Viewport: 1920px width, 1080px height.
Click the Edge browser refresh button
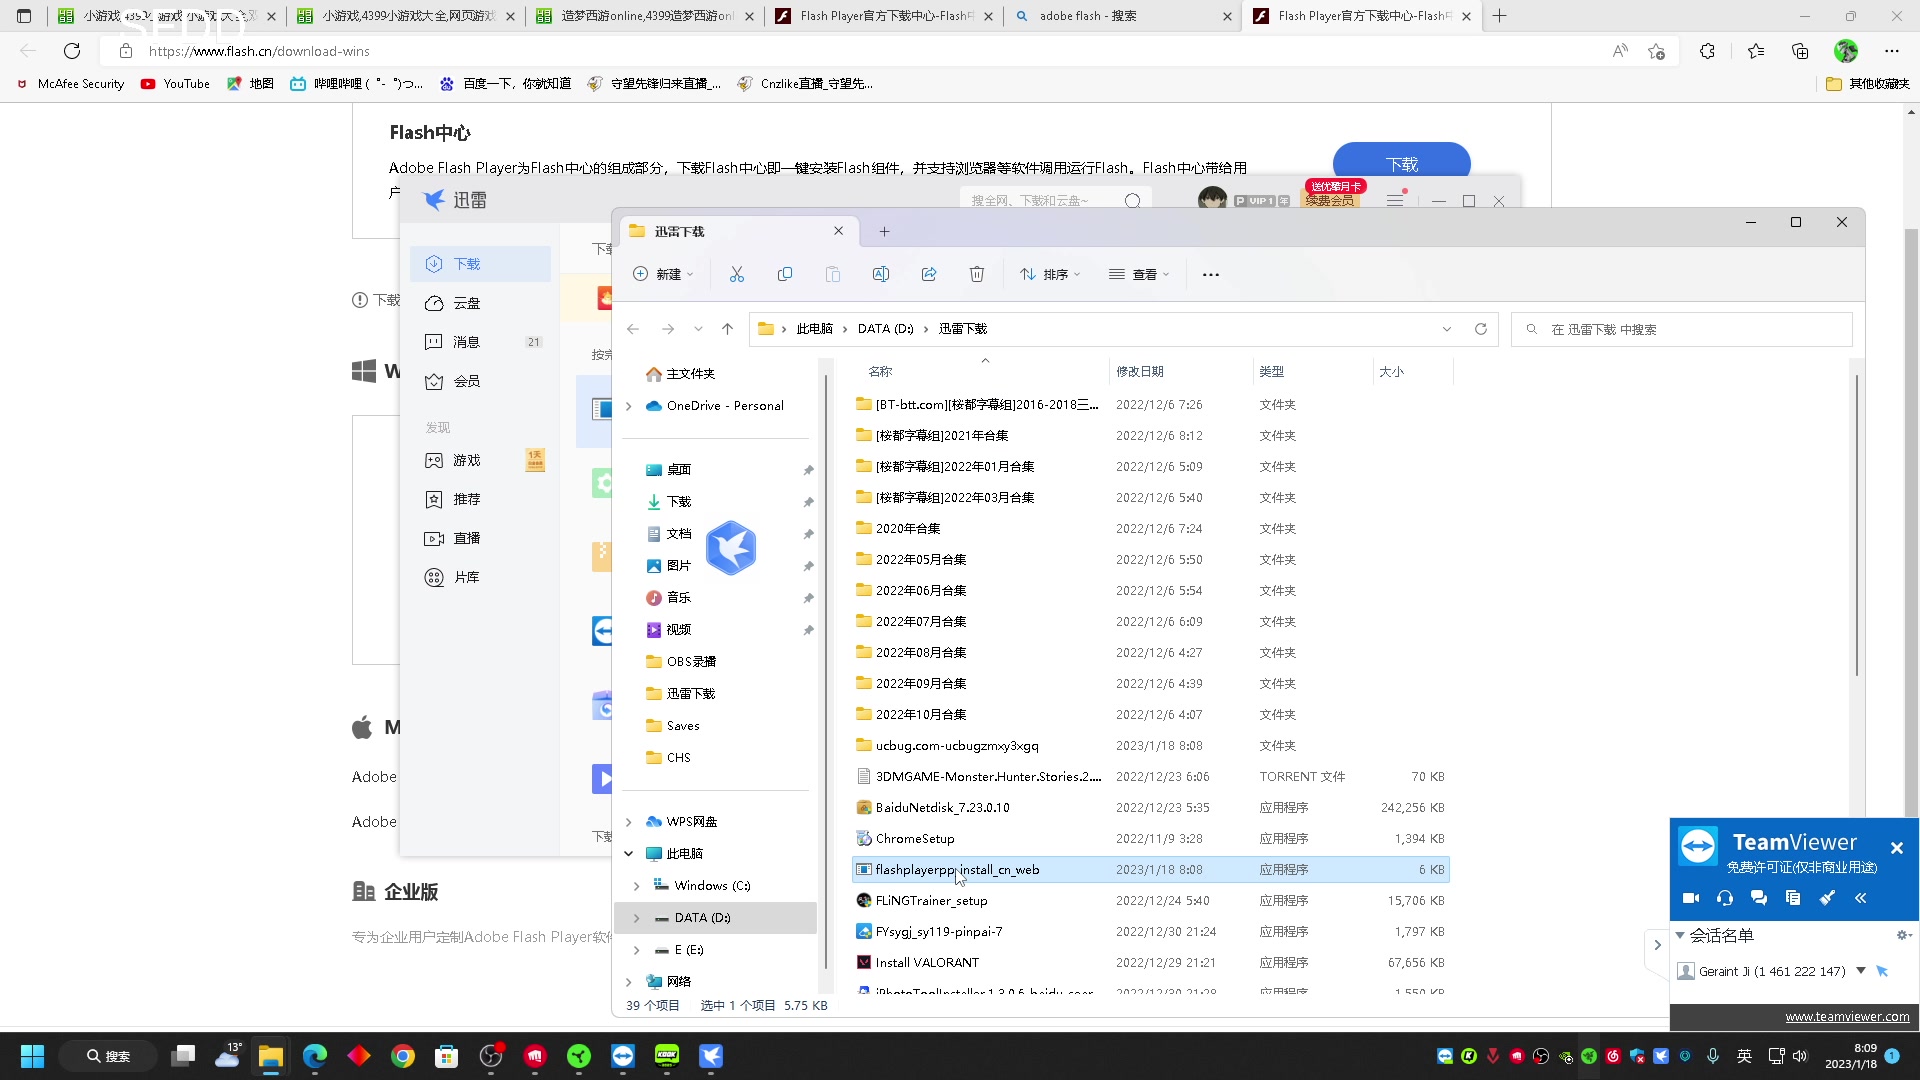pyautogui.click(x=72, y=51)
